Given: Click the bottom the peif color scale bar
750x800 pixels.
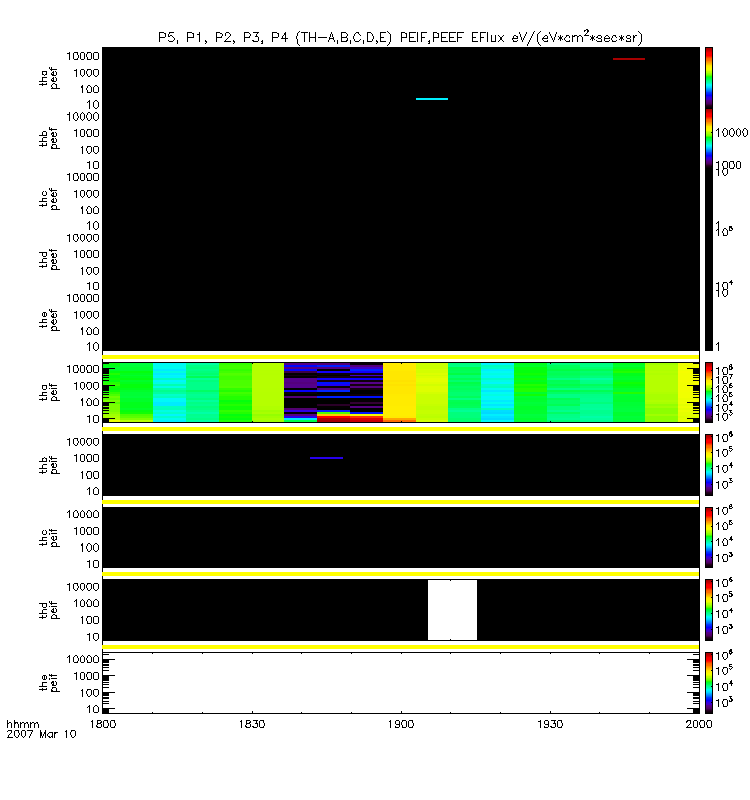Looking at the screenshot, I should point(709,680).
